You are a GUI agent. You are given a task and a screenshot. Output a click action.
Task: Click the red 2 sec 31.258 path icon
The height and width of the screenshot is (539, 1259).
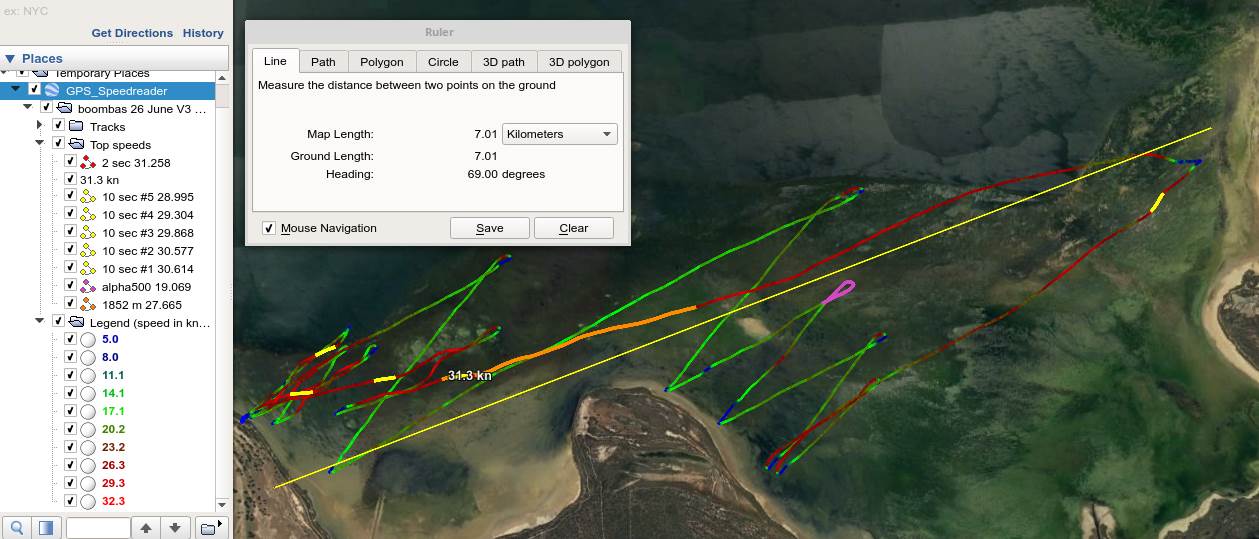coord(87,163)
